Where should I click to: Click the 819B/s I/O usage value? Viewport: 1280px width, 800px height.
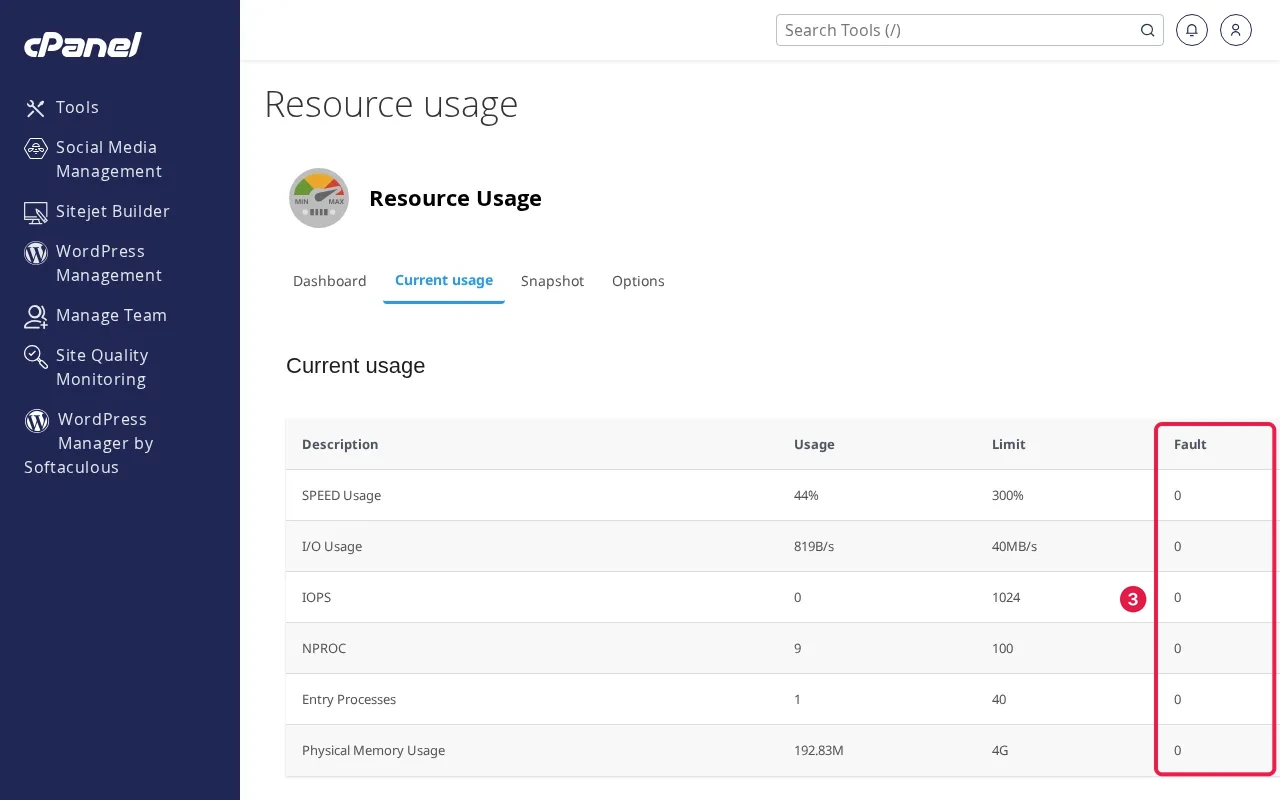coord(815,546)
